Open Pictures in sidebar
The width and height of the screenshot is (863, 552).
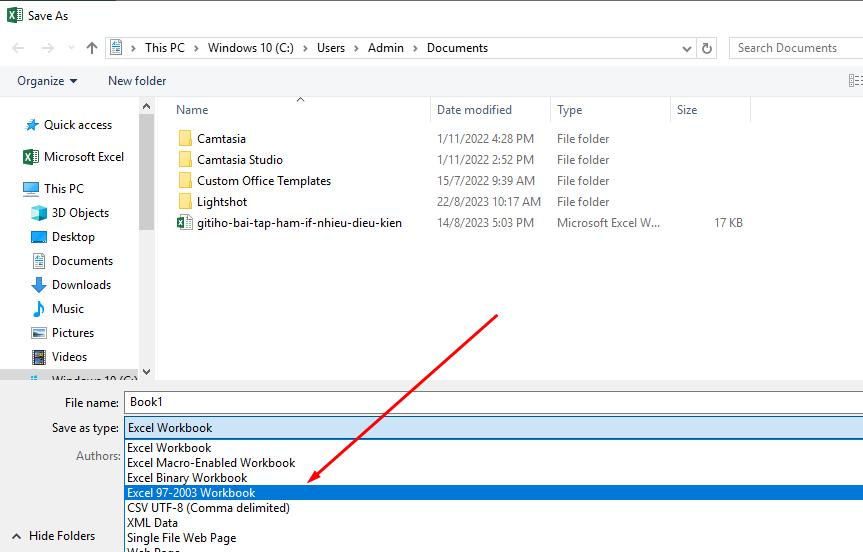pos(73,333)
